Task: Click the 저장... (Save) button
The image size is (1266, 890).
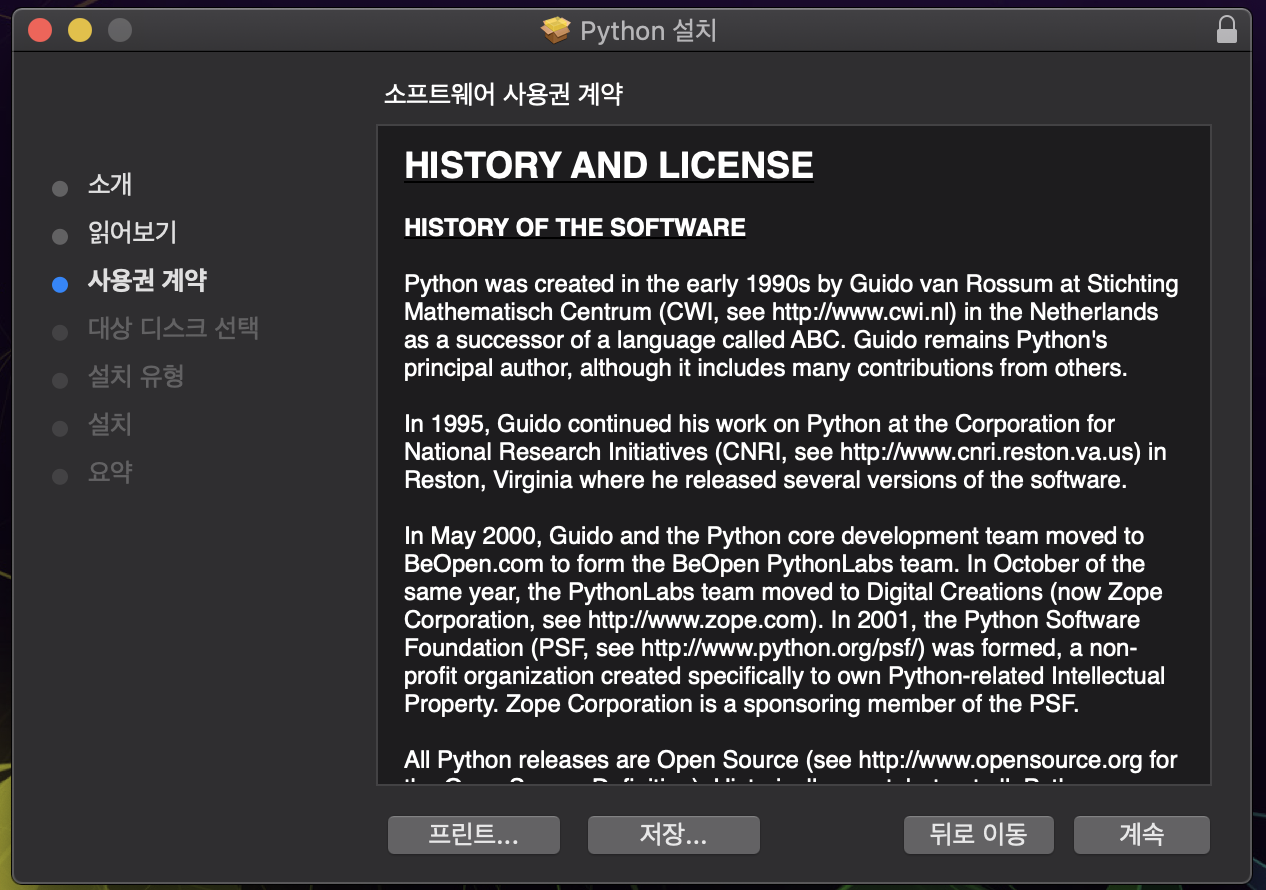Action: tap(673, 835)
